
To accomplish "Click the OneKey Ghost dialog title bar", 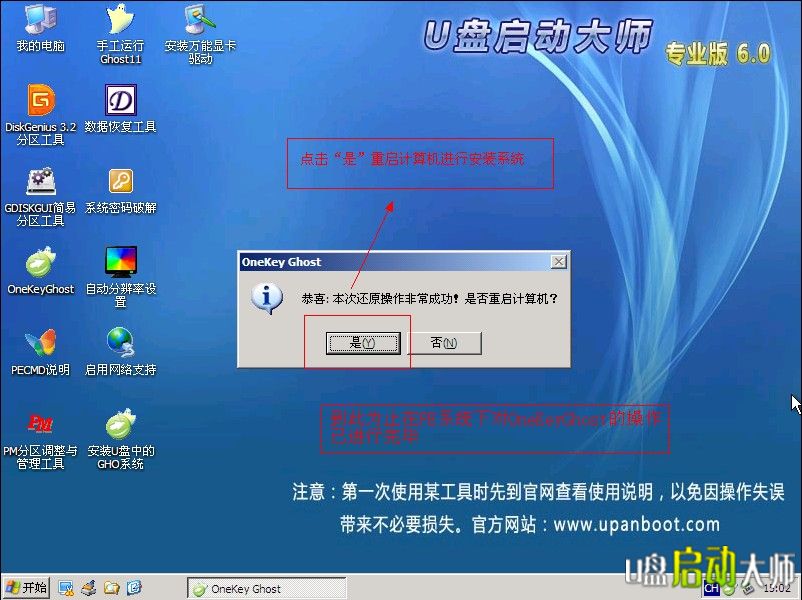I will tap(395, 262).
